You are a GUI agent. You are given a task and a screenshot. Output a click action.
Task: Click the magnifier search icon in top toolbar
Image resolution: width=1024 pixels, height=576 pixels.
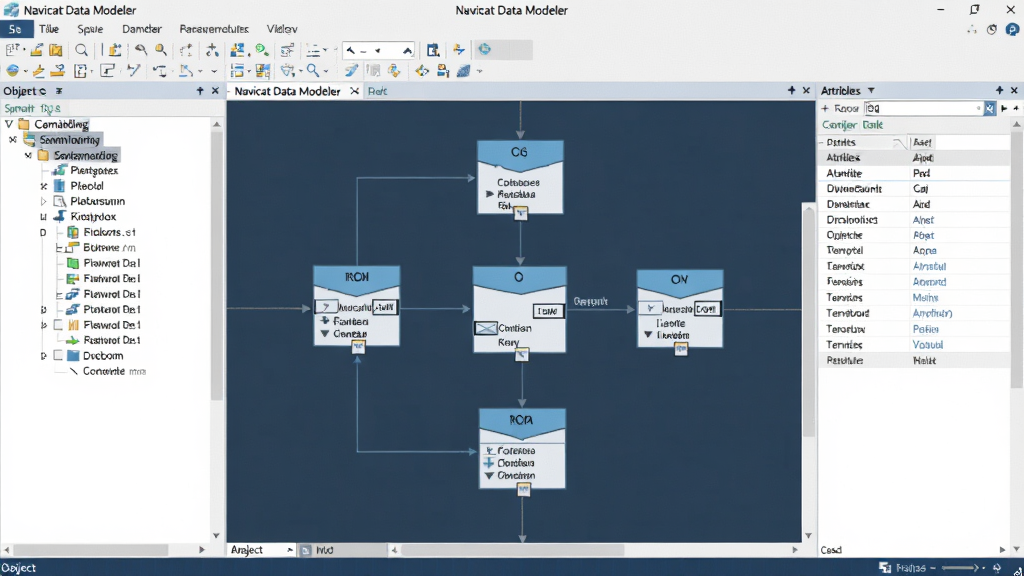[81, 50]
